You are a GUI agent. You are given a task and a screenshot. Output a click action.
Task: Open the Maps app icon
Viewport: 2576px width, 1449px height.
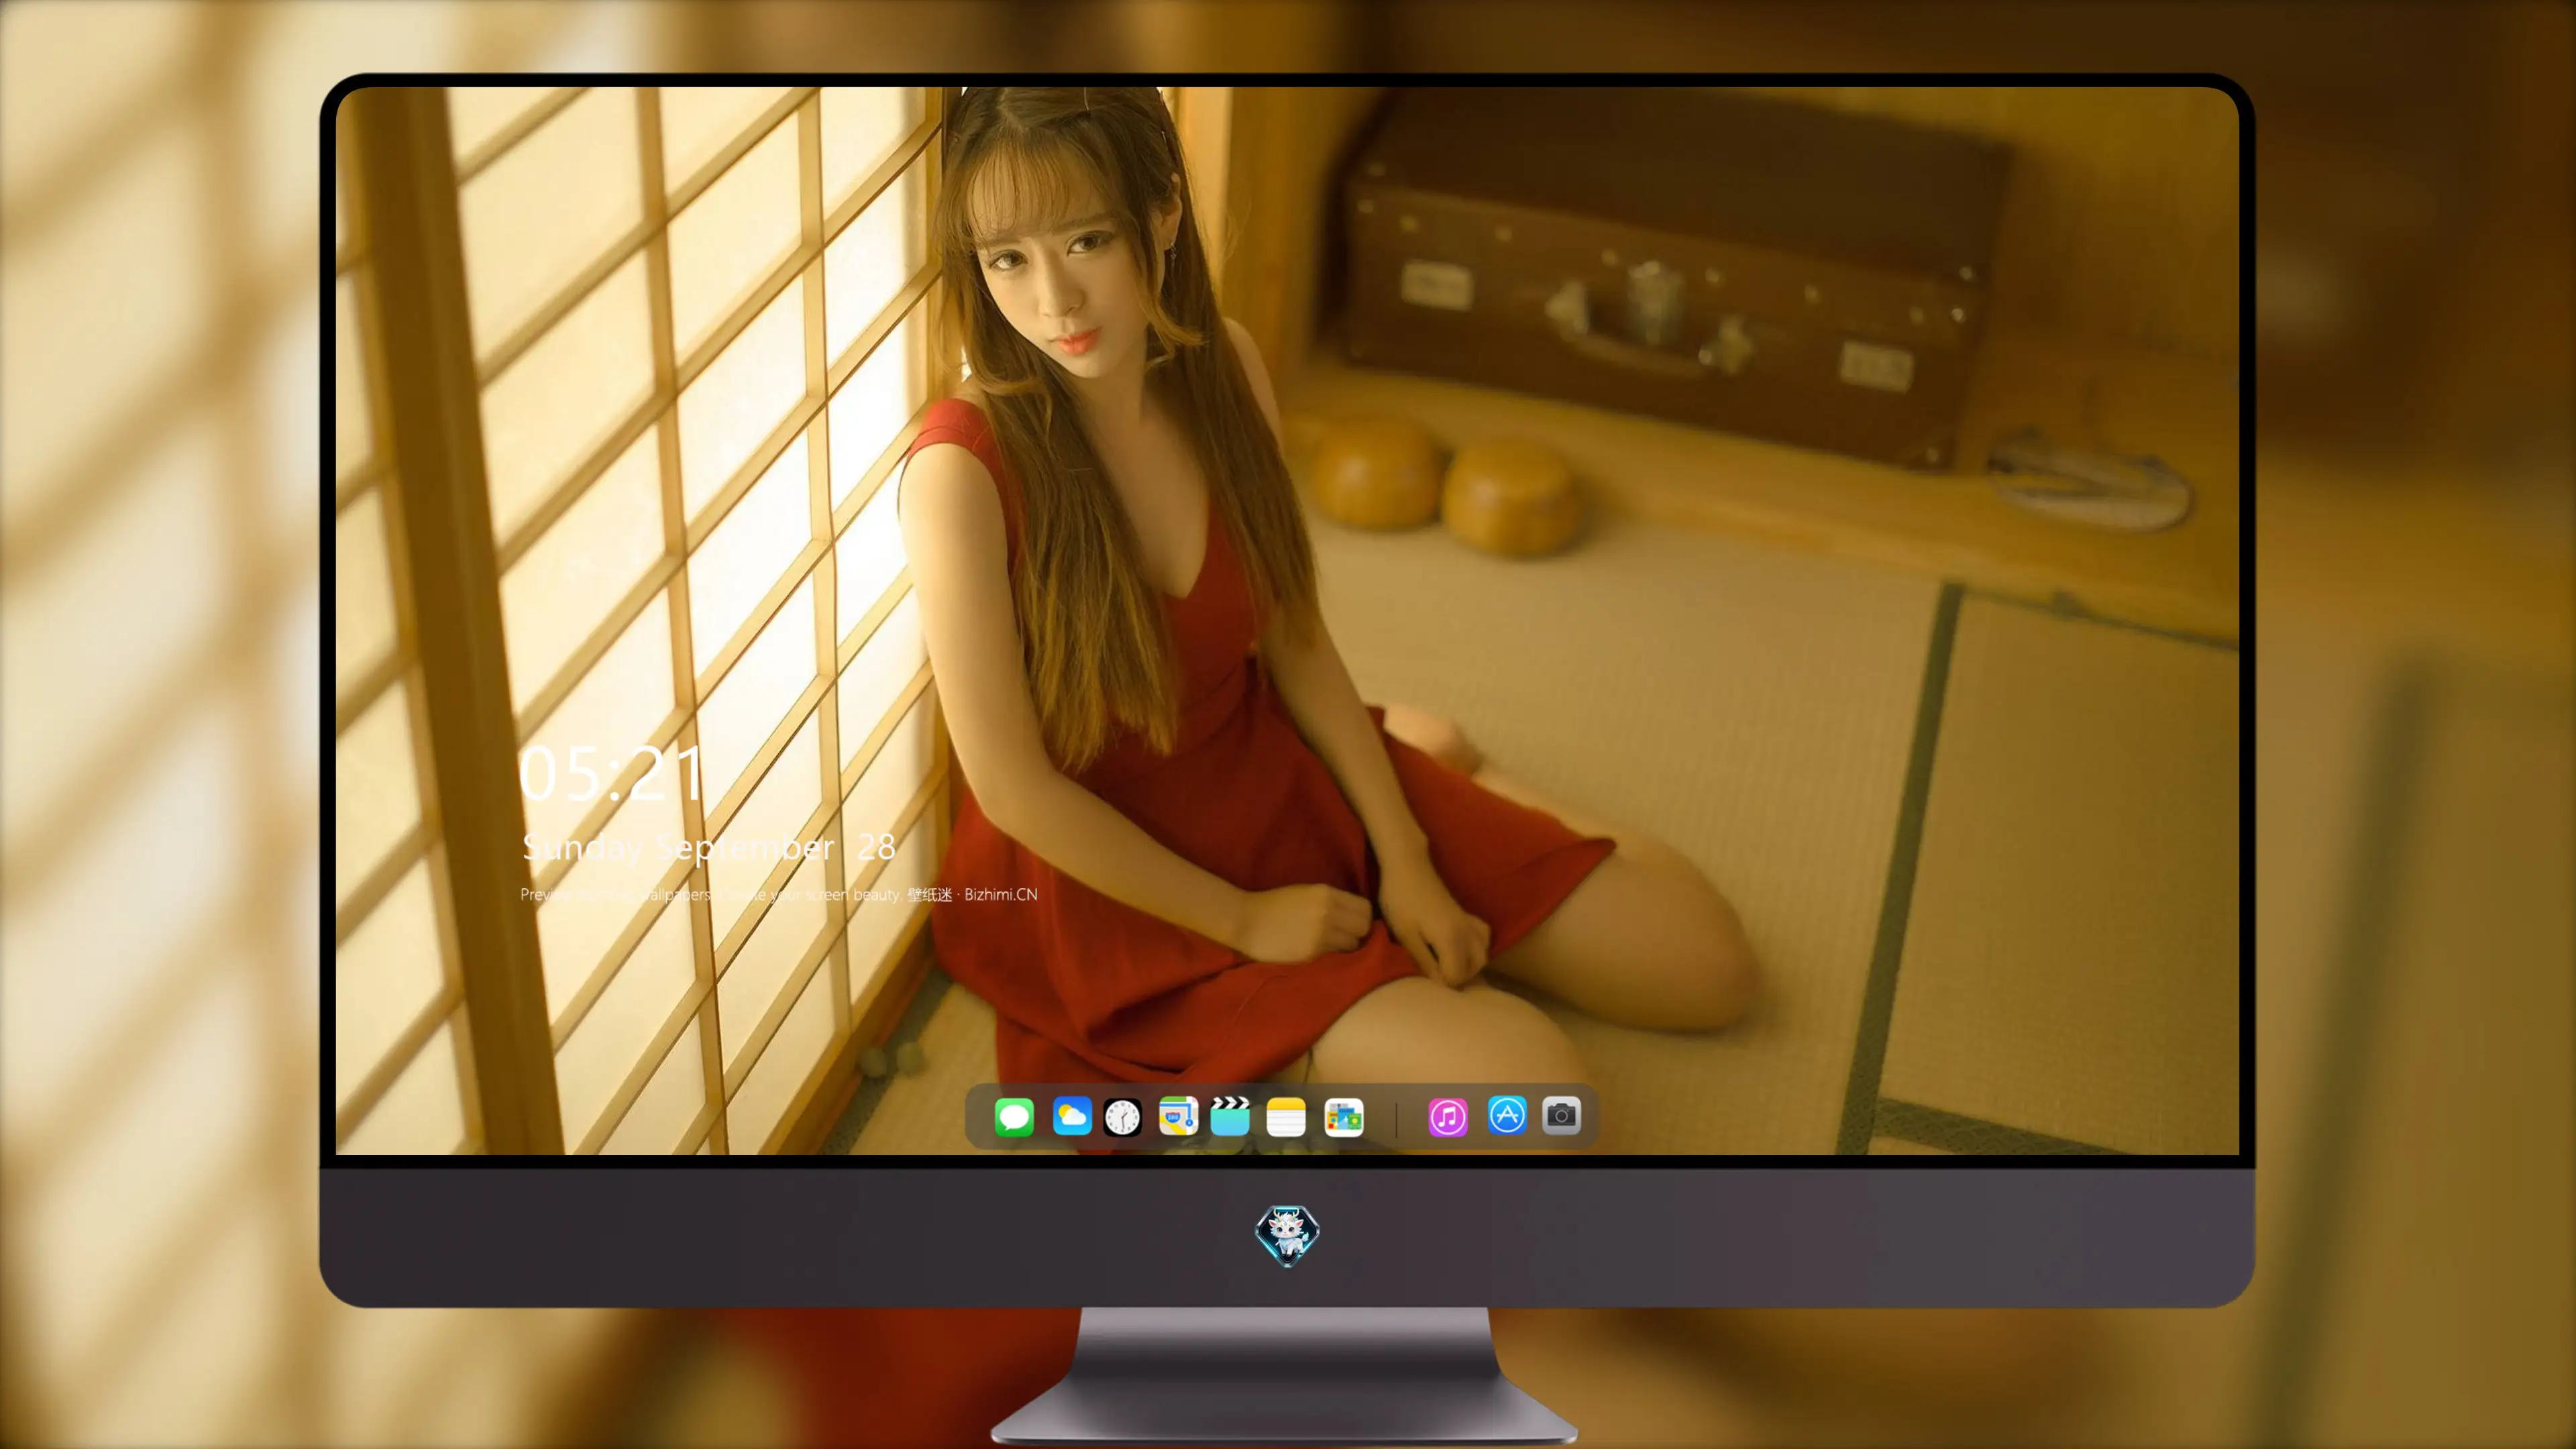[1178, 1116]
